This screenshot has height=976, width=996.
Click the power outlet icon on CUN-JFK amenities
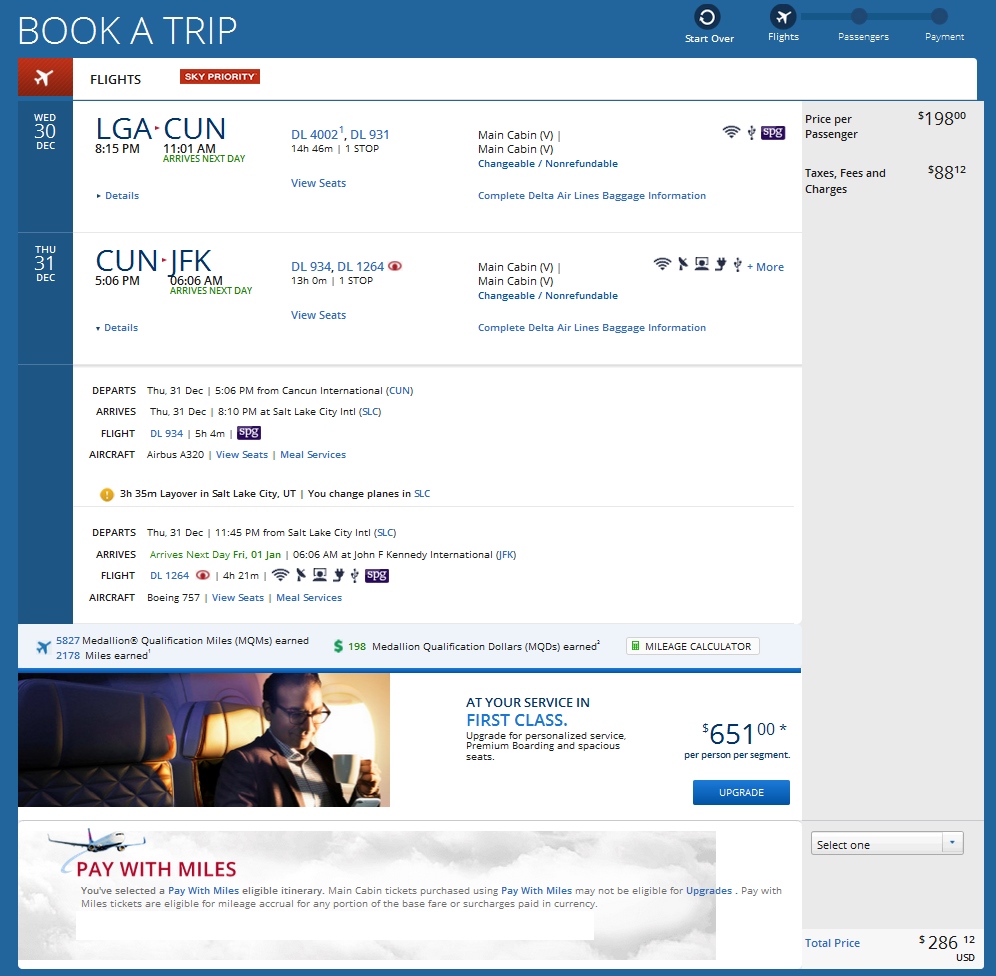[720, 264]
